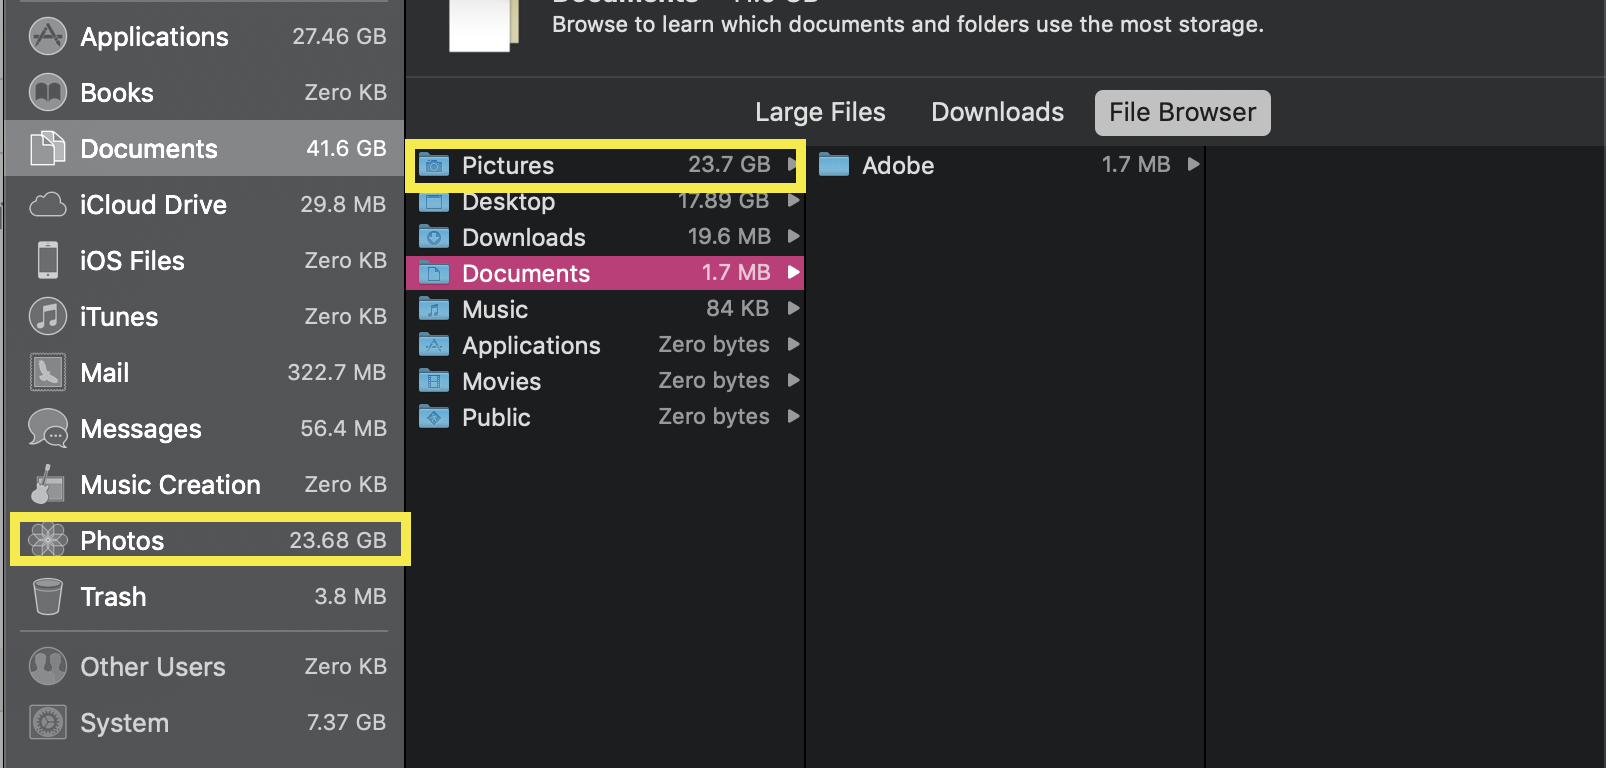Viewport: 1606px width, 768px height.
Task: Select the File Browser tab
Action: pos(1182,112)
